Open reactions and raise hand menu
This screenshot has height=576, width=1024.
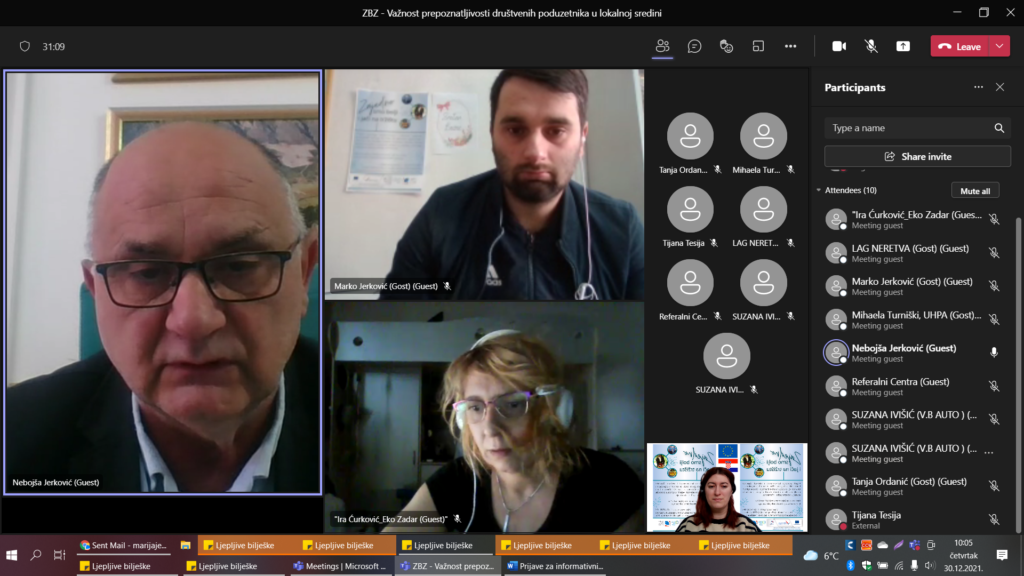coord(727,46)
